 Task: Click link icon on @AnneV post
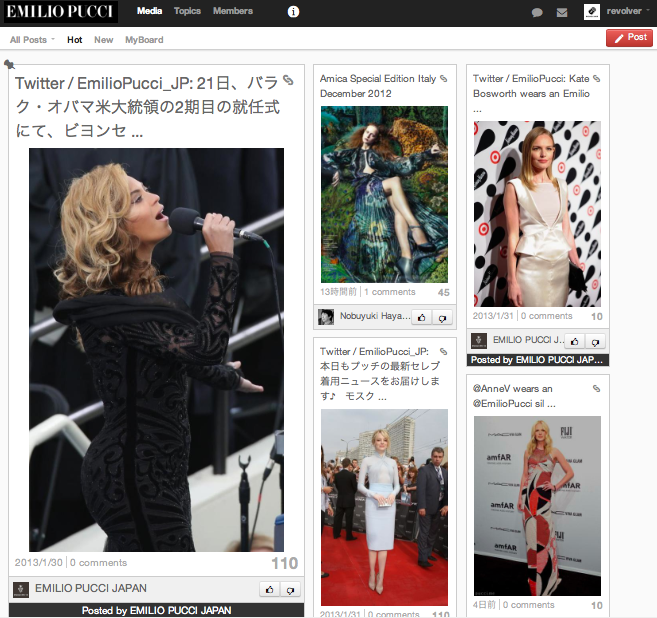pos(596,388)
